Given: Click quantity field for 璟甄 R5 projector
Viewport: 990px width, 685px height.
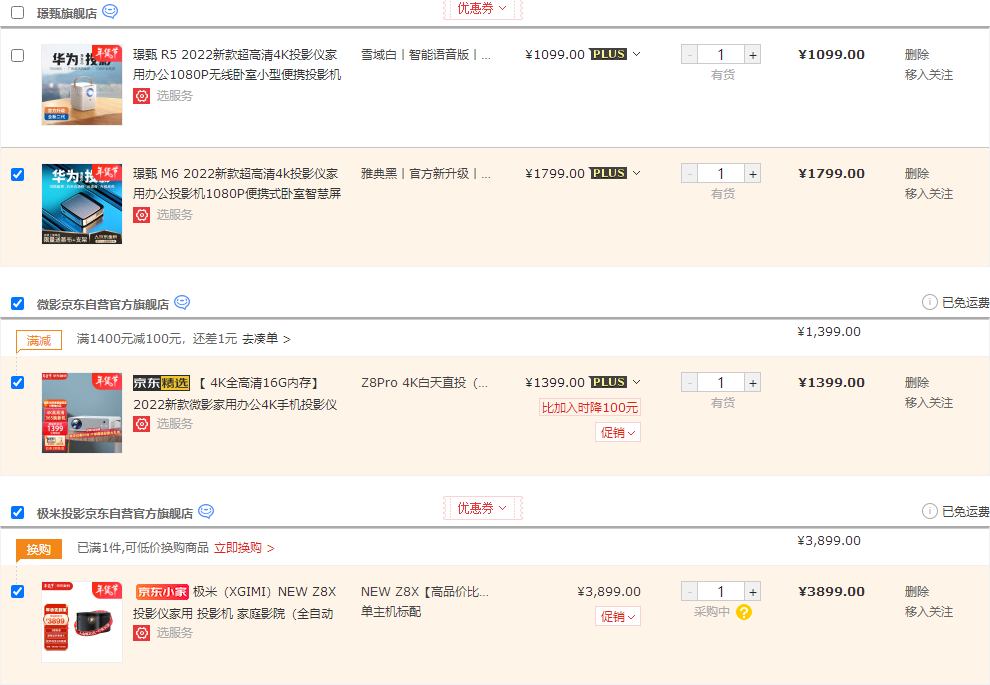Looking at the screenshot, I should click(721, 55).
